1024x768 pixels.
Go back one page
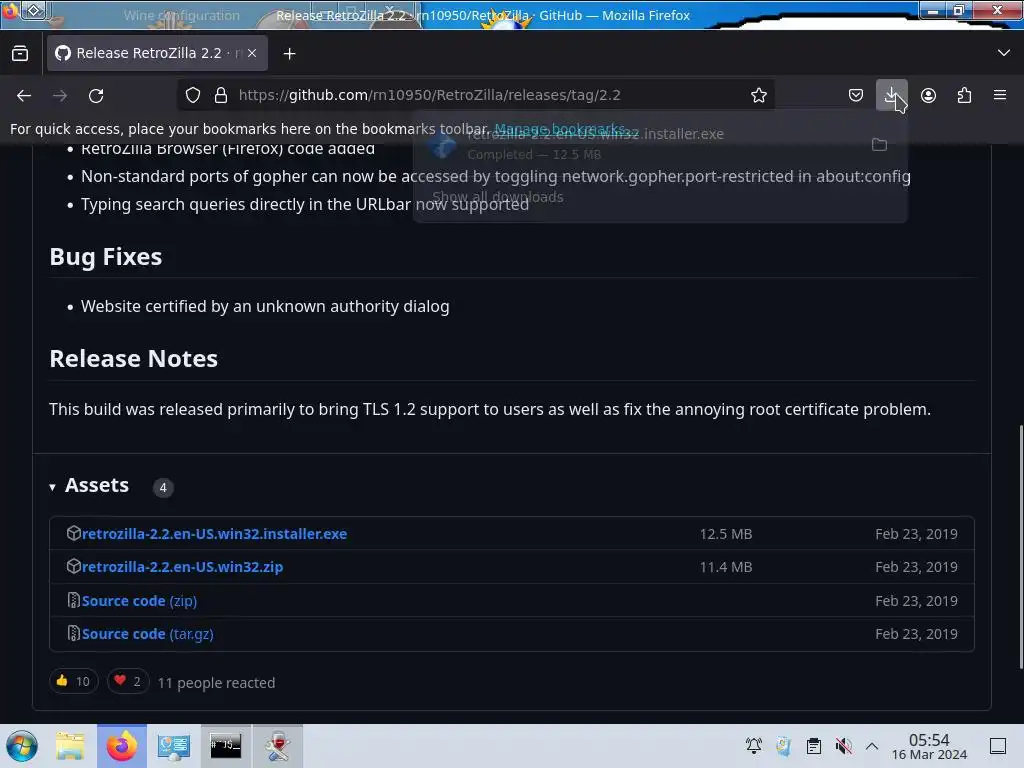tap(24, 95)
